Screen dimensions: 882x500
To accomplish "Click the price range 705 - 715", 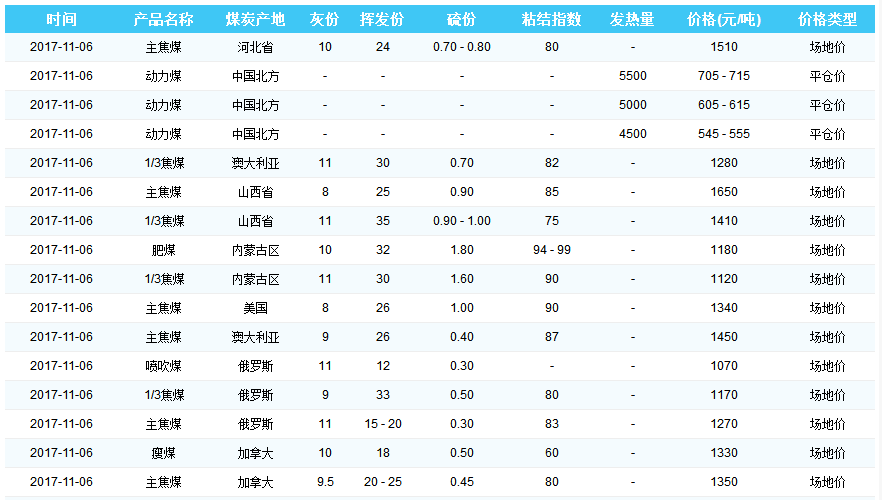I will coord(724,76).
